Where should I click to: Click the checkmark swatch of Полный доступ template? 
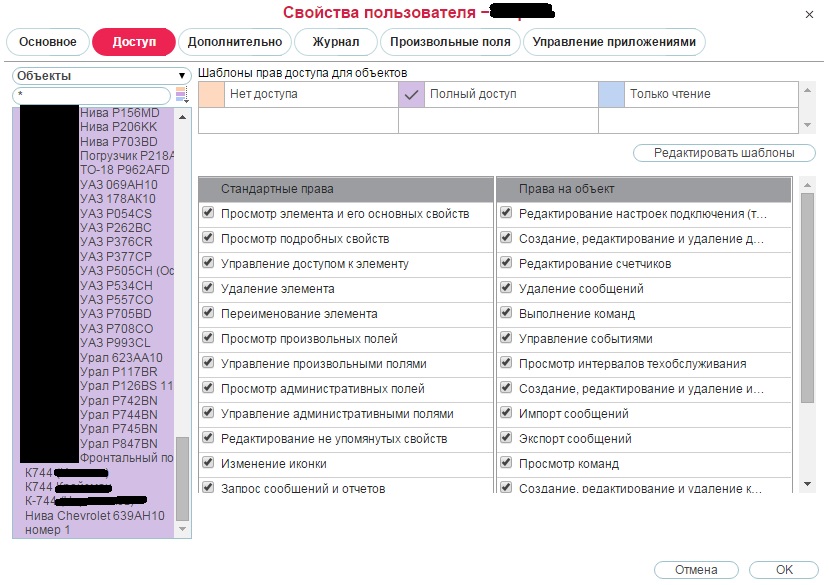pyautogui.click(x=411, y=94)
